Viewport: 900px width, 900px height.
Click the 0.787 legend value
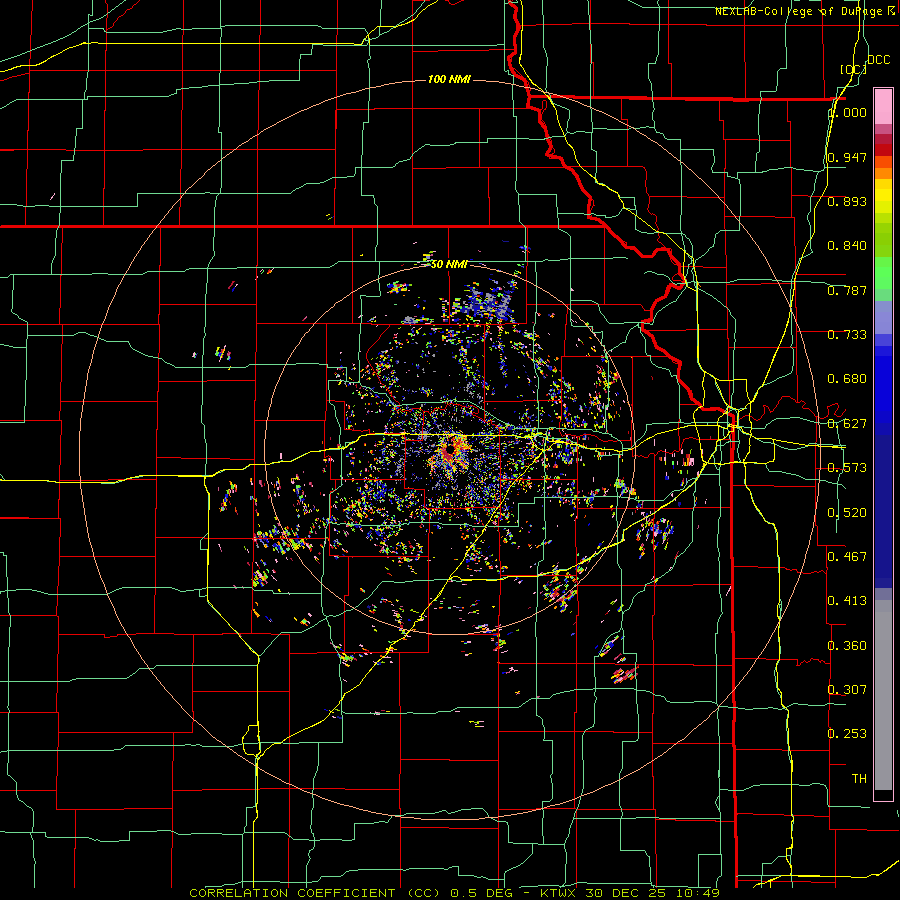847,290
